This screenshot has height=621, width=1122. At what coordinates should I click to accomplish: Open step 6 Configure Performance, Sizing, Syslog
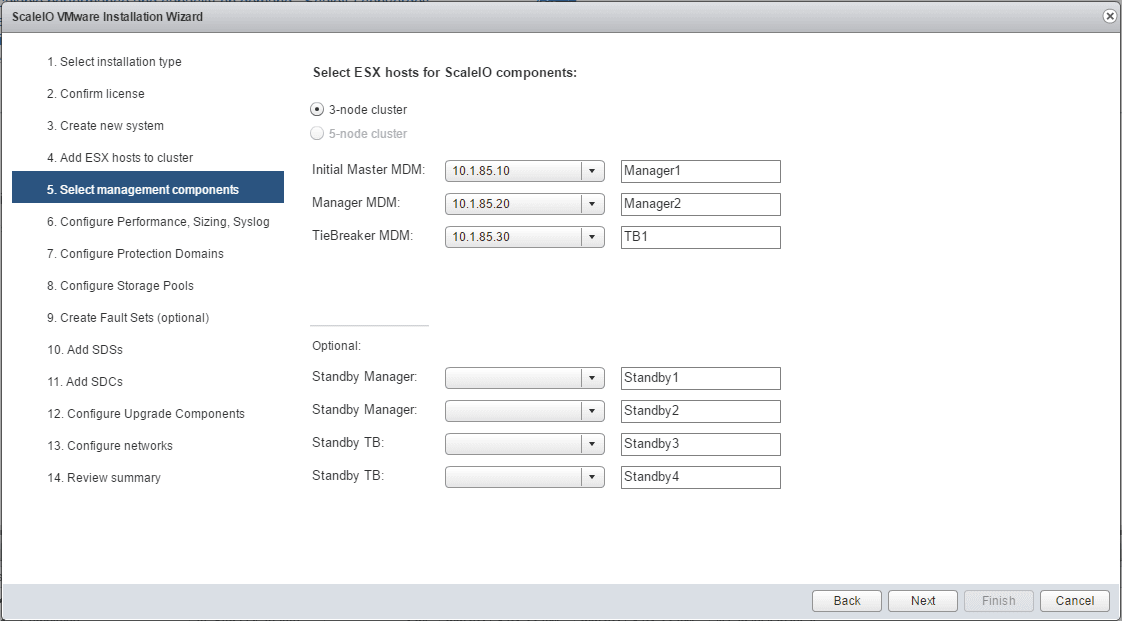point(158,222)
